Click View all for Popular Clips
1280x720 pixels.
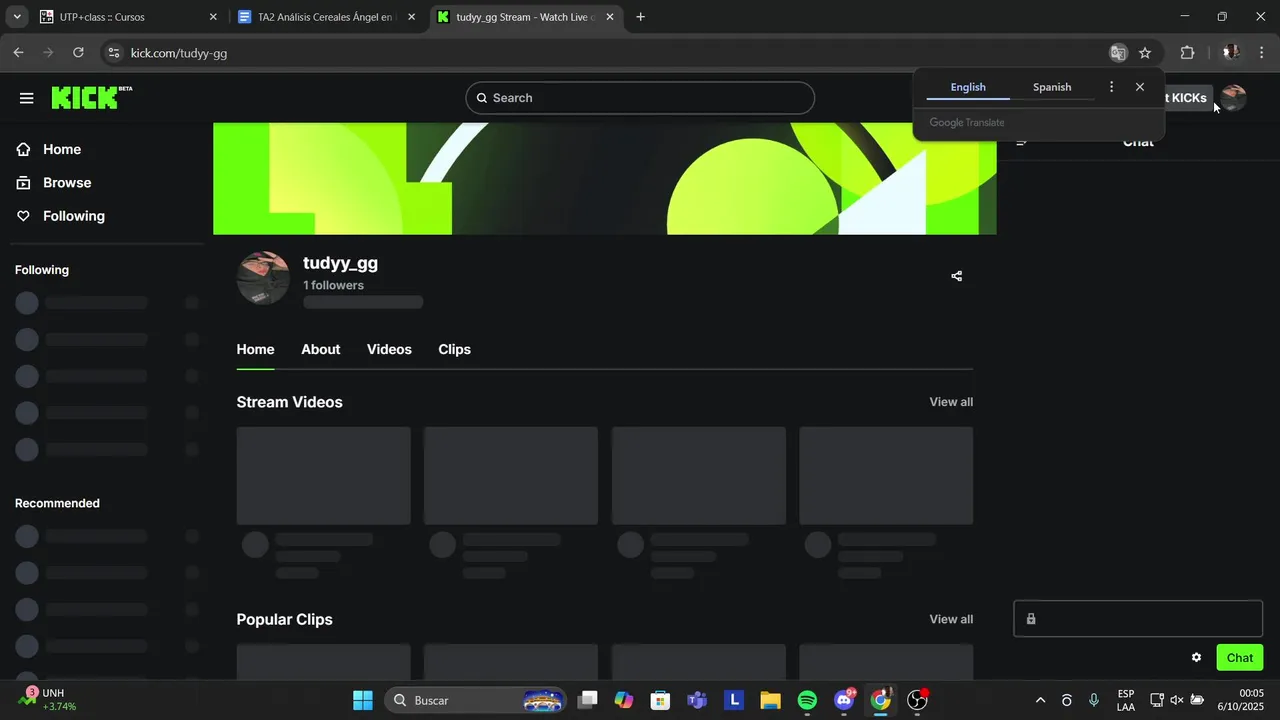coord(951,619)
